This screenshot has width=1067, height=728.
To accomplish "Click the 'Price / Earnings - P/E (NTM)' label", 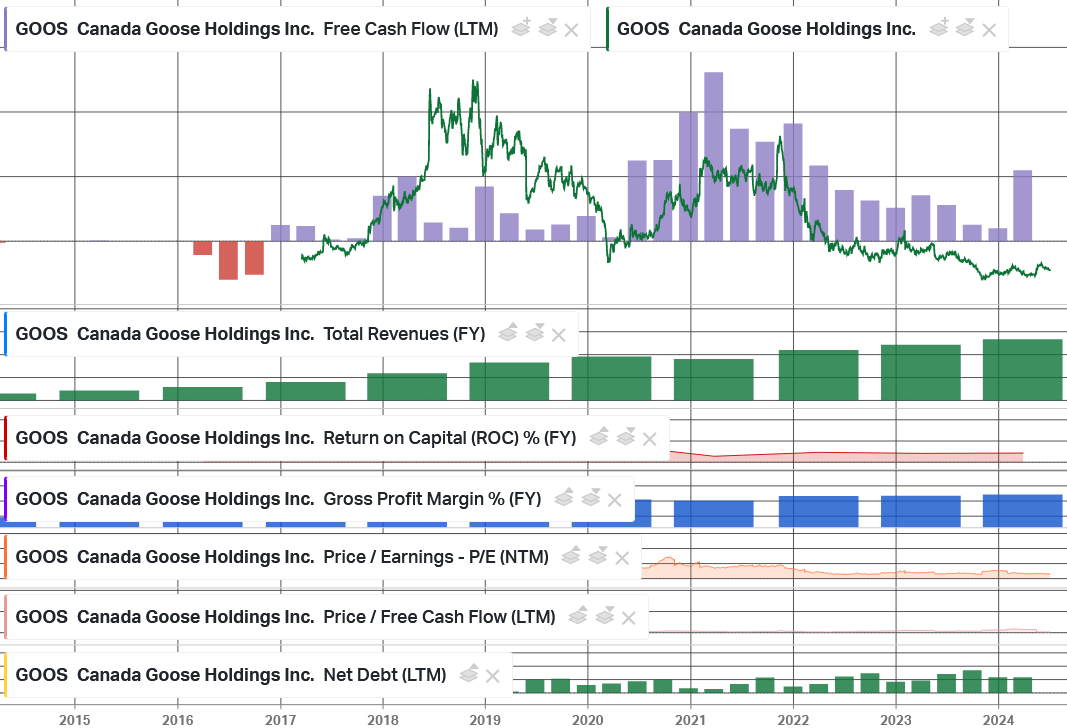I will (x=436, y=557).
